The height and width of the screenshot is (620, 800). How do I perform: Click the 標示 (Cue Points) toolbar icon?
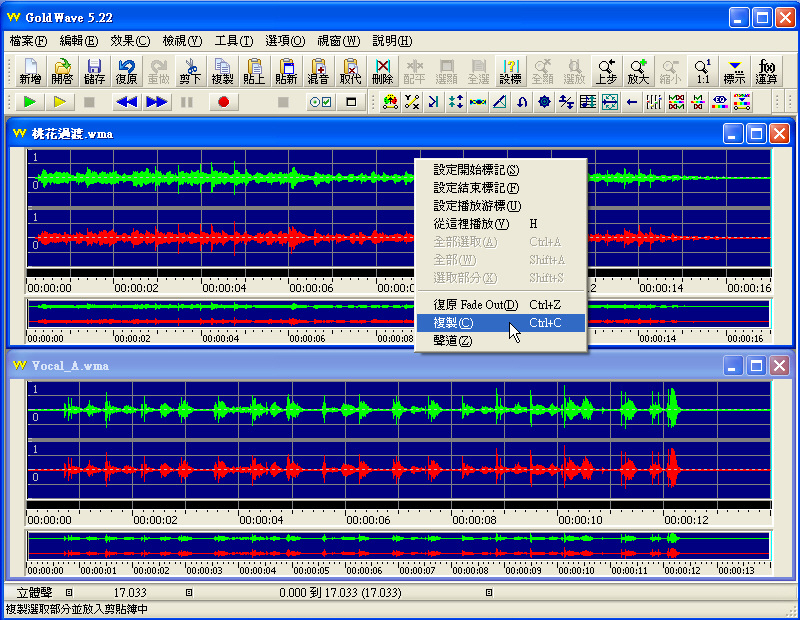point(735,71)
